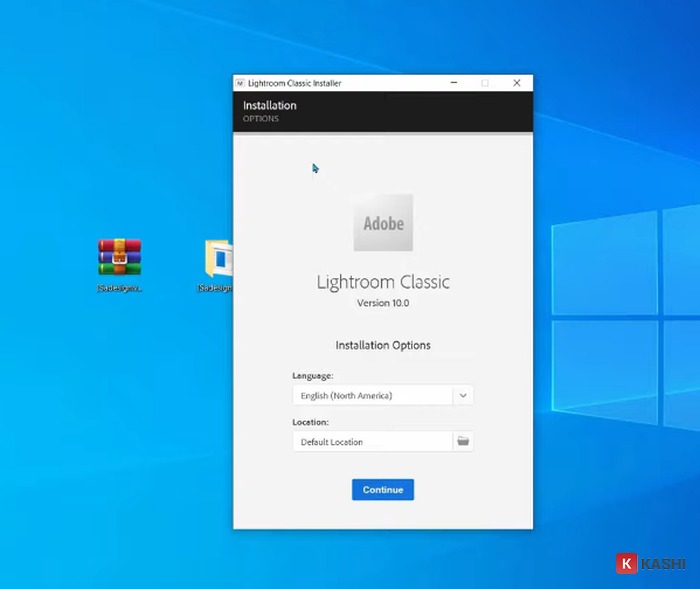
Task: Close the Lightroom Classic Installer window
Action: pos(516,83)
